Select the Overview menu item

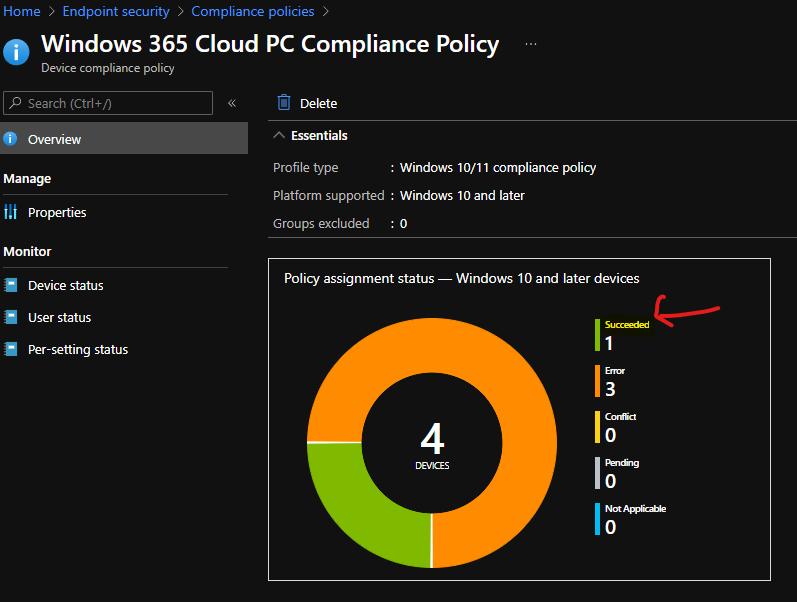coord(124,138)
